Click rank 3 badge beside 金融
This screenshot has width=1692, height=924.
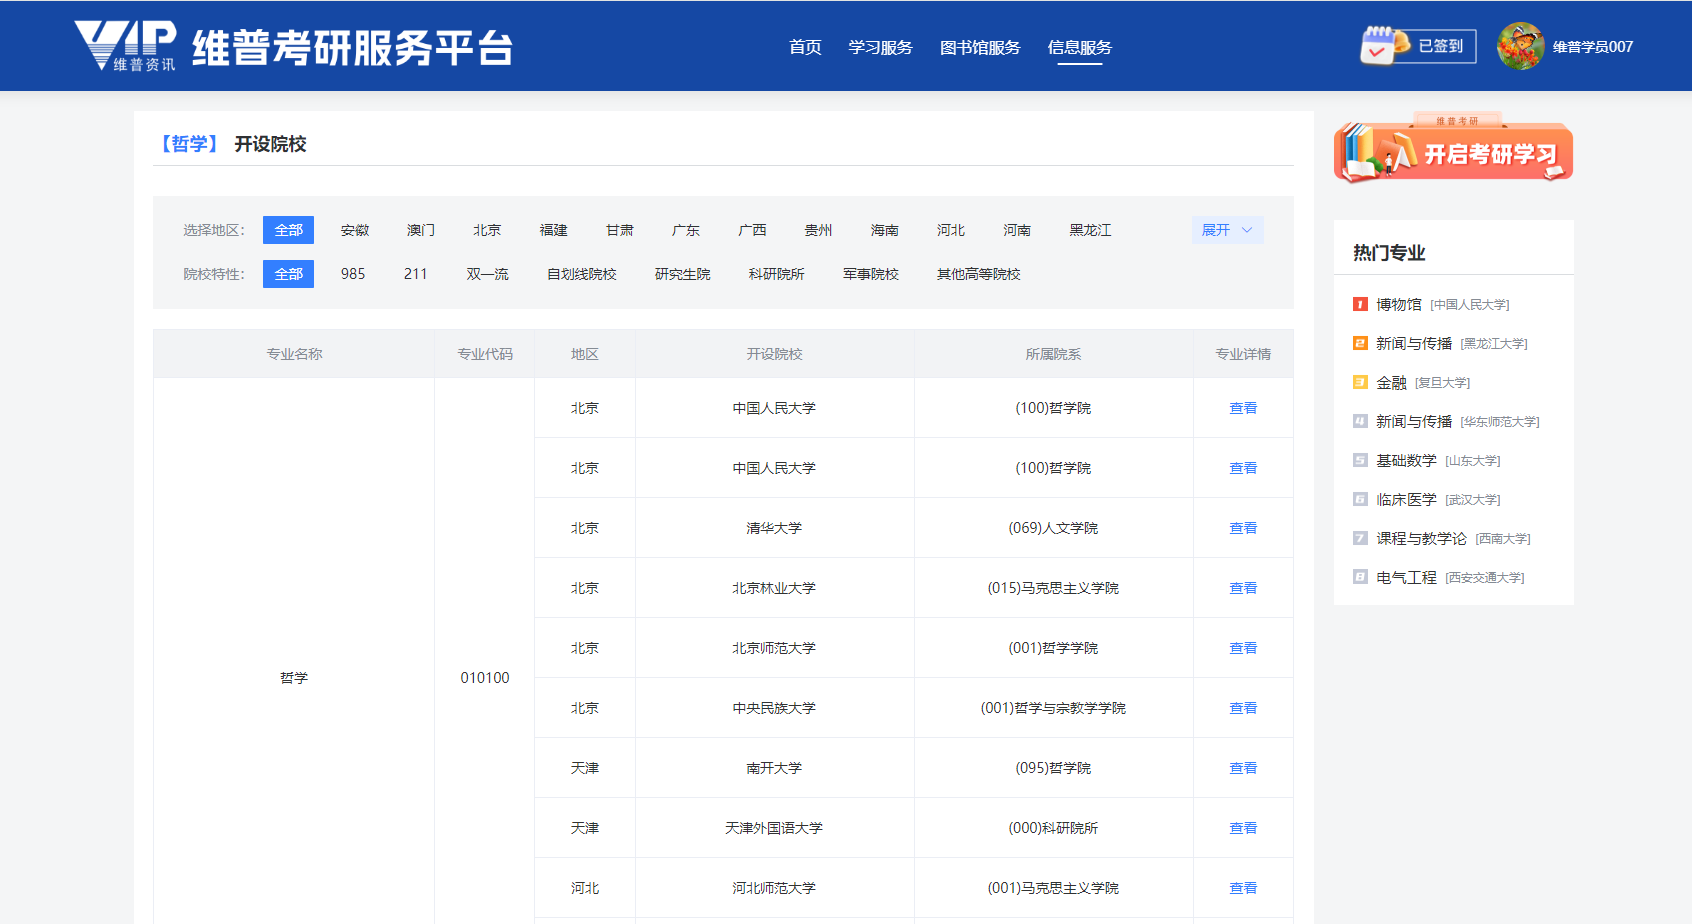[1360, 382]
